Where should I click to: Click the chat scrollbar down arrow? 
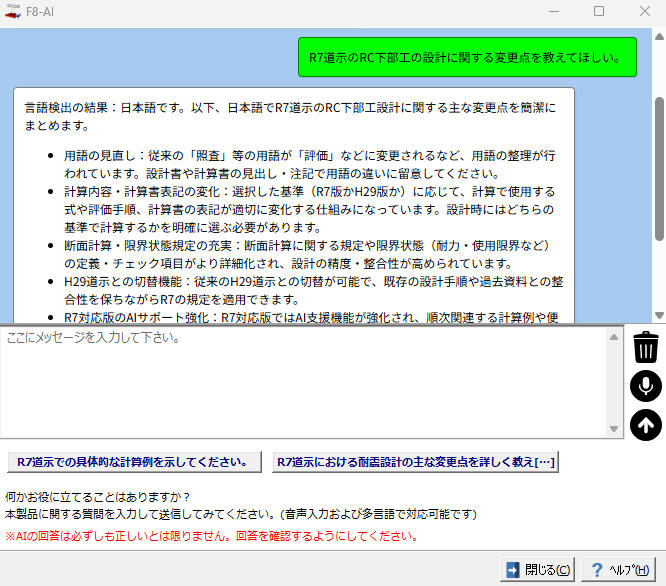tap(659, 316)
